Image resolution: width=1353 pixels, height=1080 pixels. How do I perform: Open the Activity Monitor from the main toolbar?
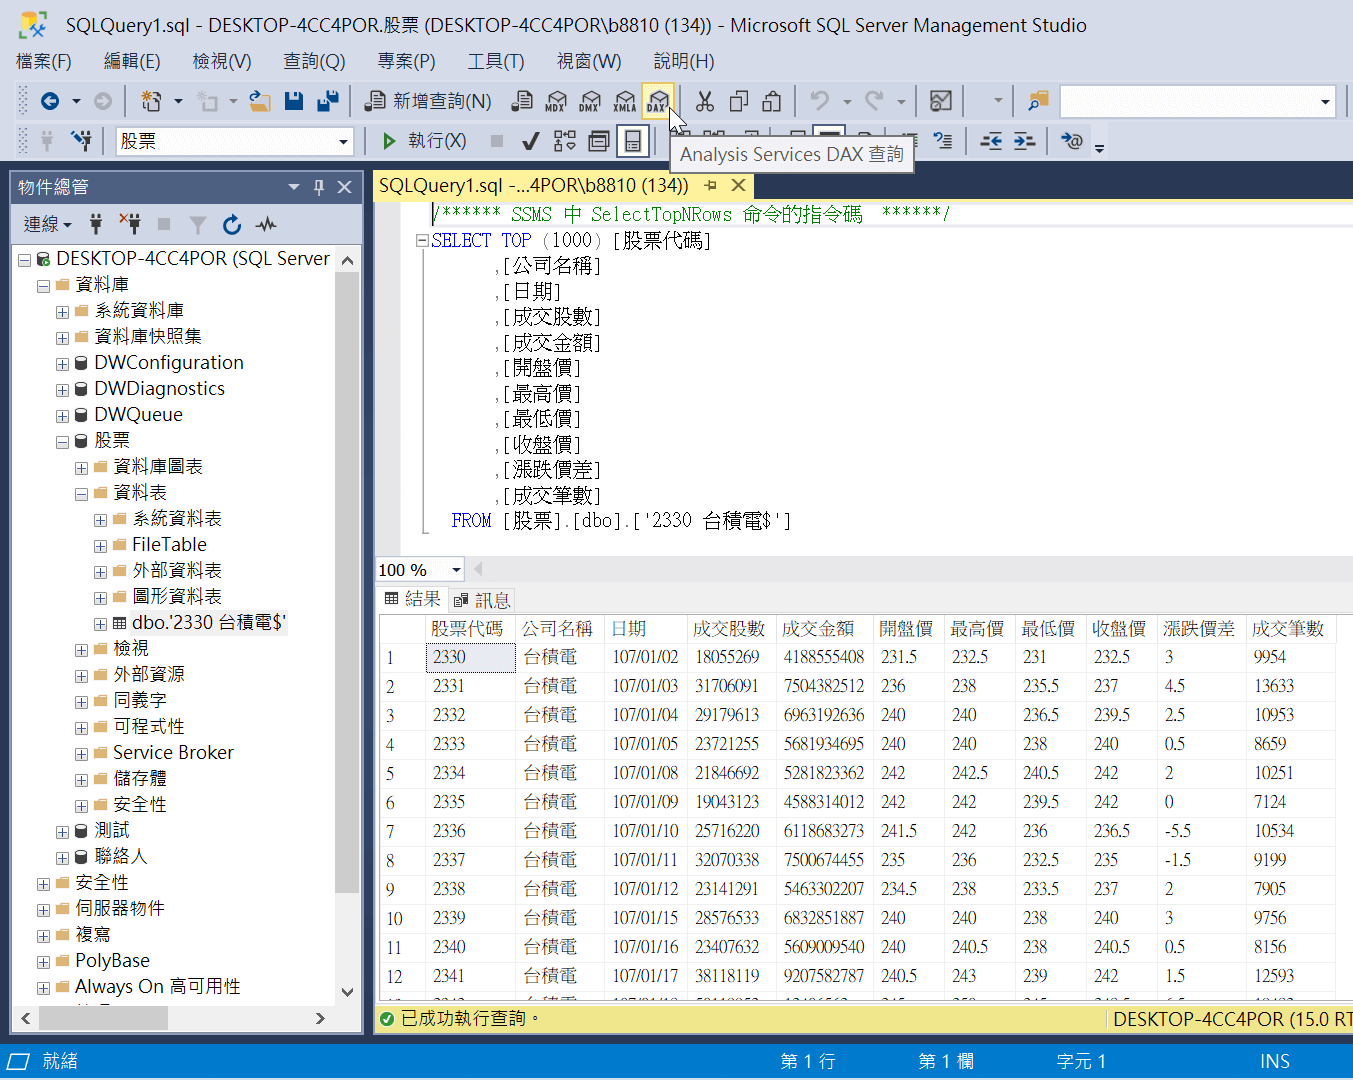(940, 101)
